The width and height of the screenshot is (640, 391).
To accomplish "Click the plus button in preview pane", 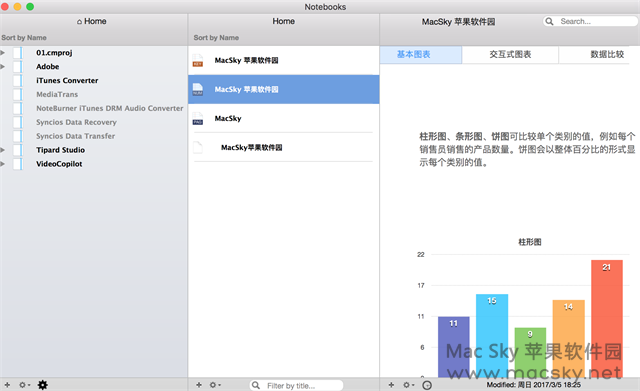I will pos(391,385).
